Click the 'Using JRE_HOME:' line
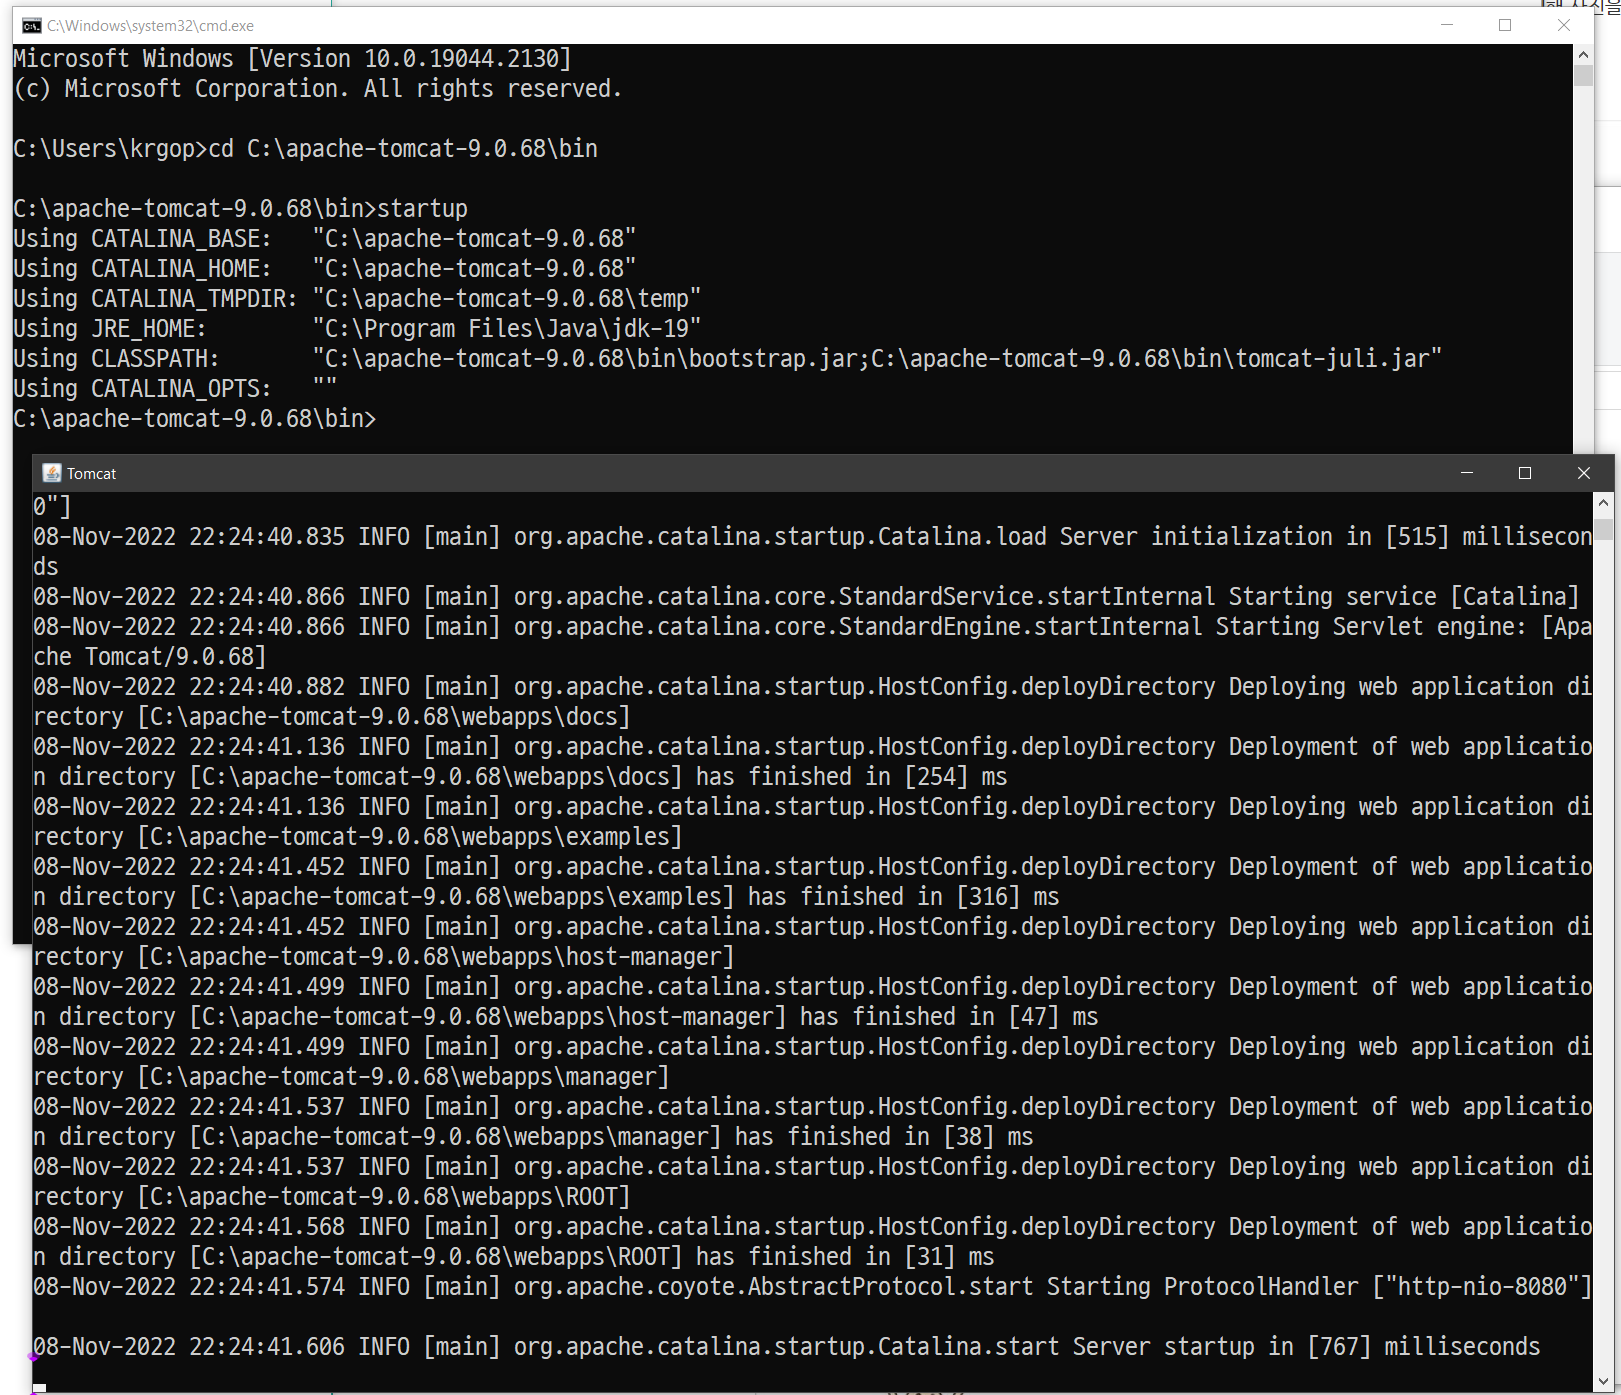The width and height of the screenshot is (1621, 1395). tap(357, 329)
